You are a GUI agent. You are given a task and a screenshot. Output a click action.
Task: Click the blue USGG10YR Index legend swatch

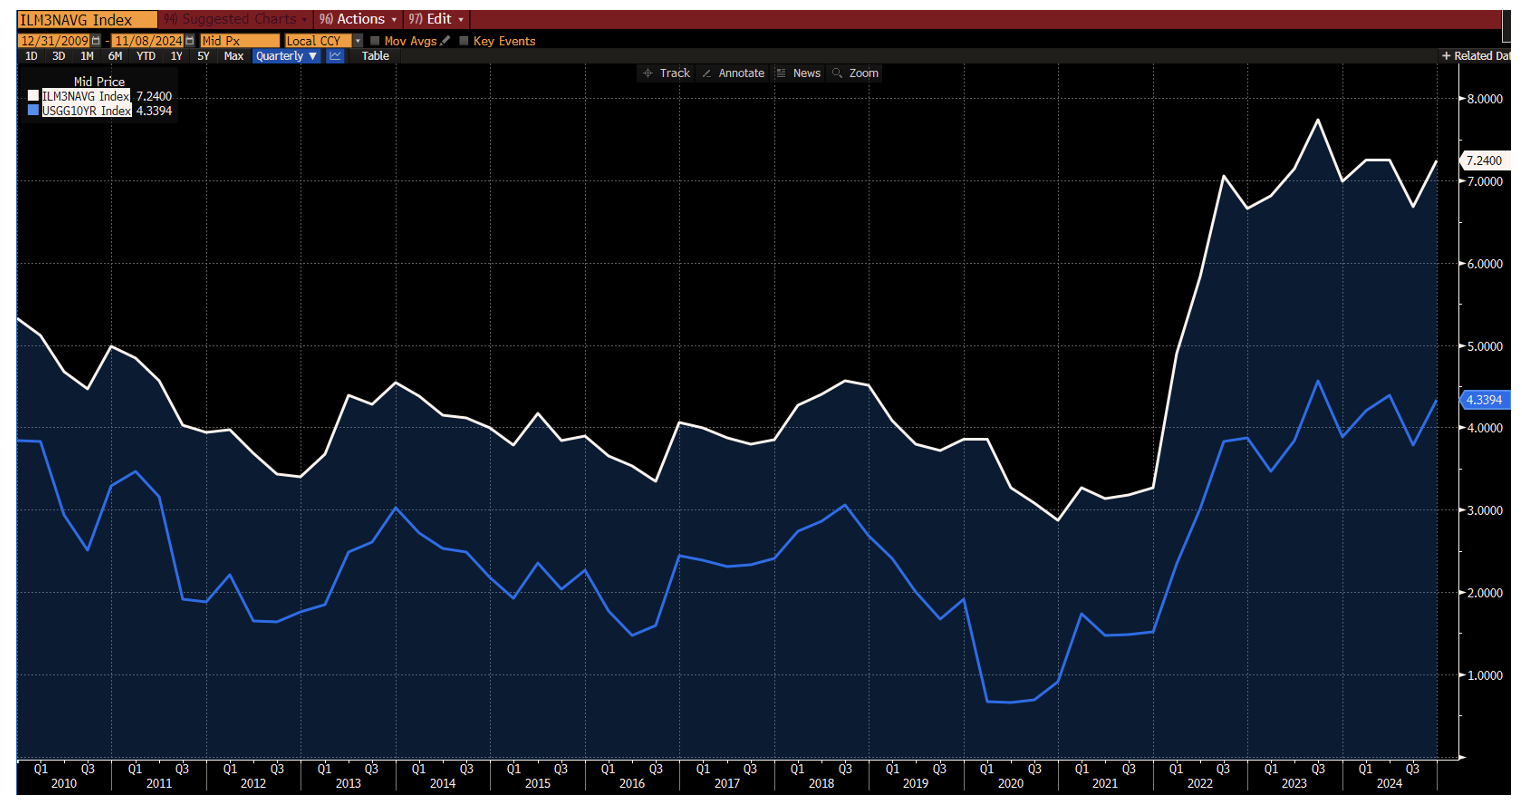(x=33, y=111)
